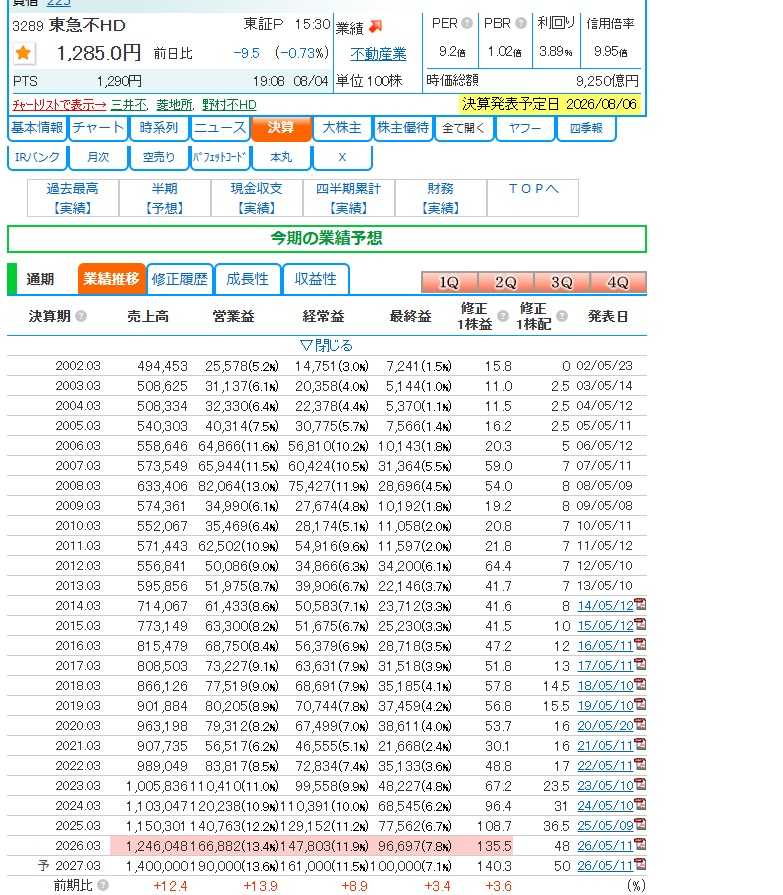Jump to 過去最高【実績】 section
Viewport: 783px width, 895px height.
coord(73,198)
